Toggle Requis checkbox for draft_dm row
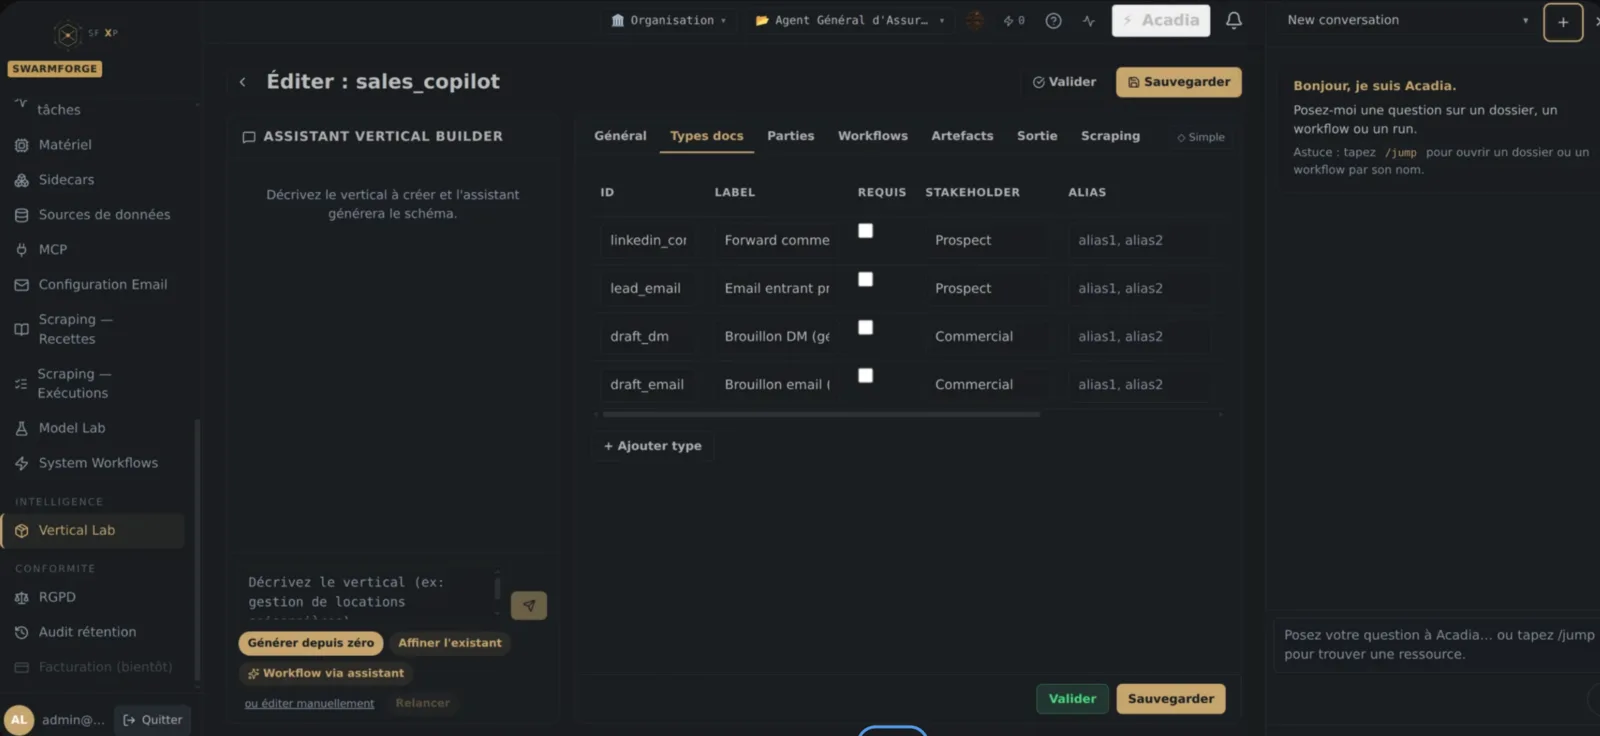This screenshot has height=736, width=1600. coord(866,327)
